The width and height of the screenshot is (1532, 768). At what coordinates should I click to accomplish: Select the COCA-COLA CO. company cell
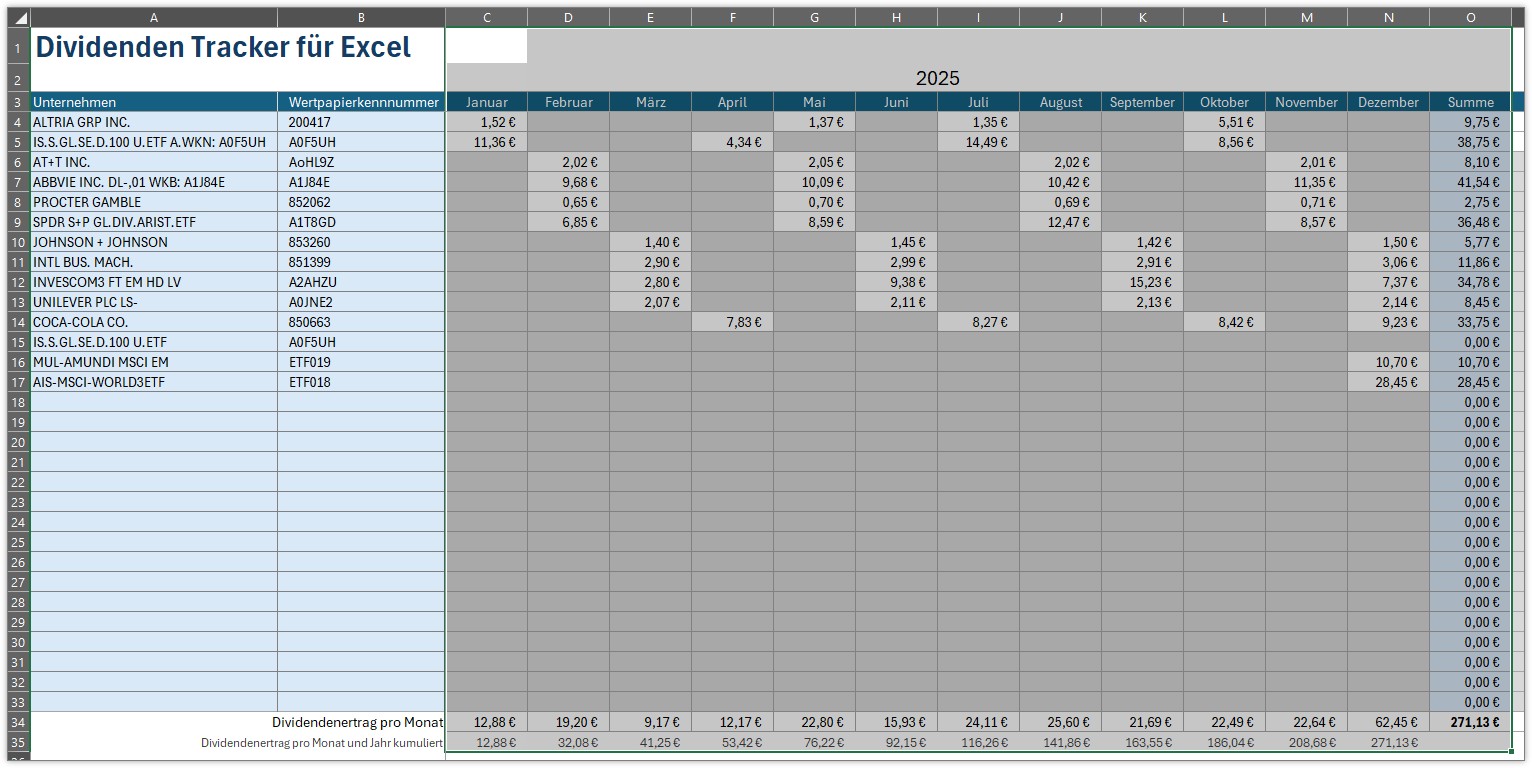coord(154,322)
